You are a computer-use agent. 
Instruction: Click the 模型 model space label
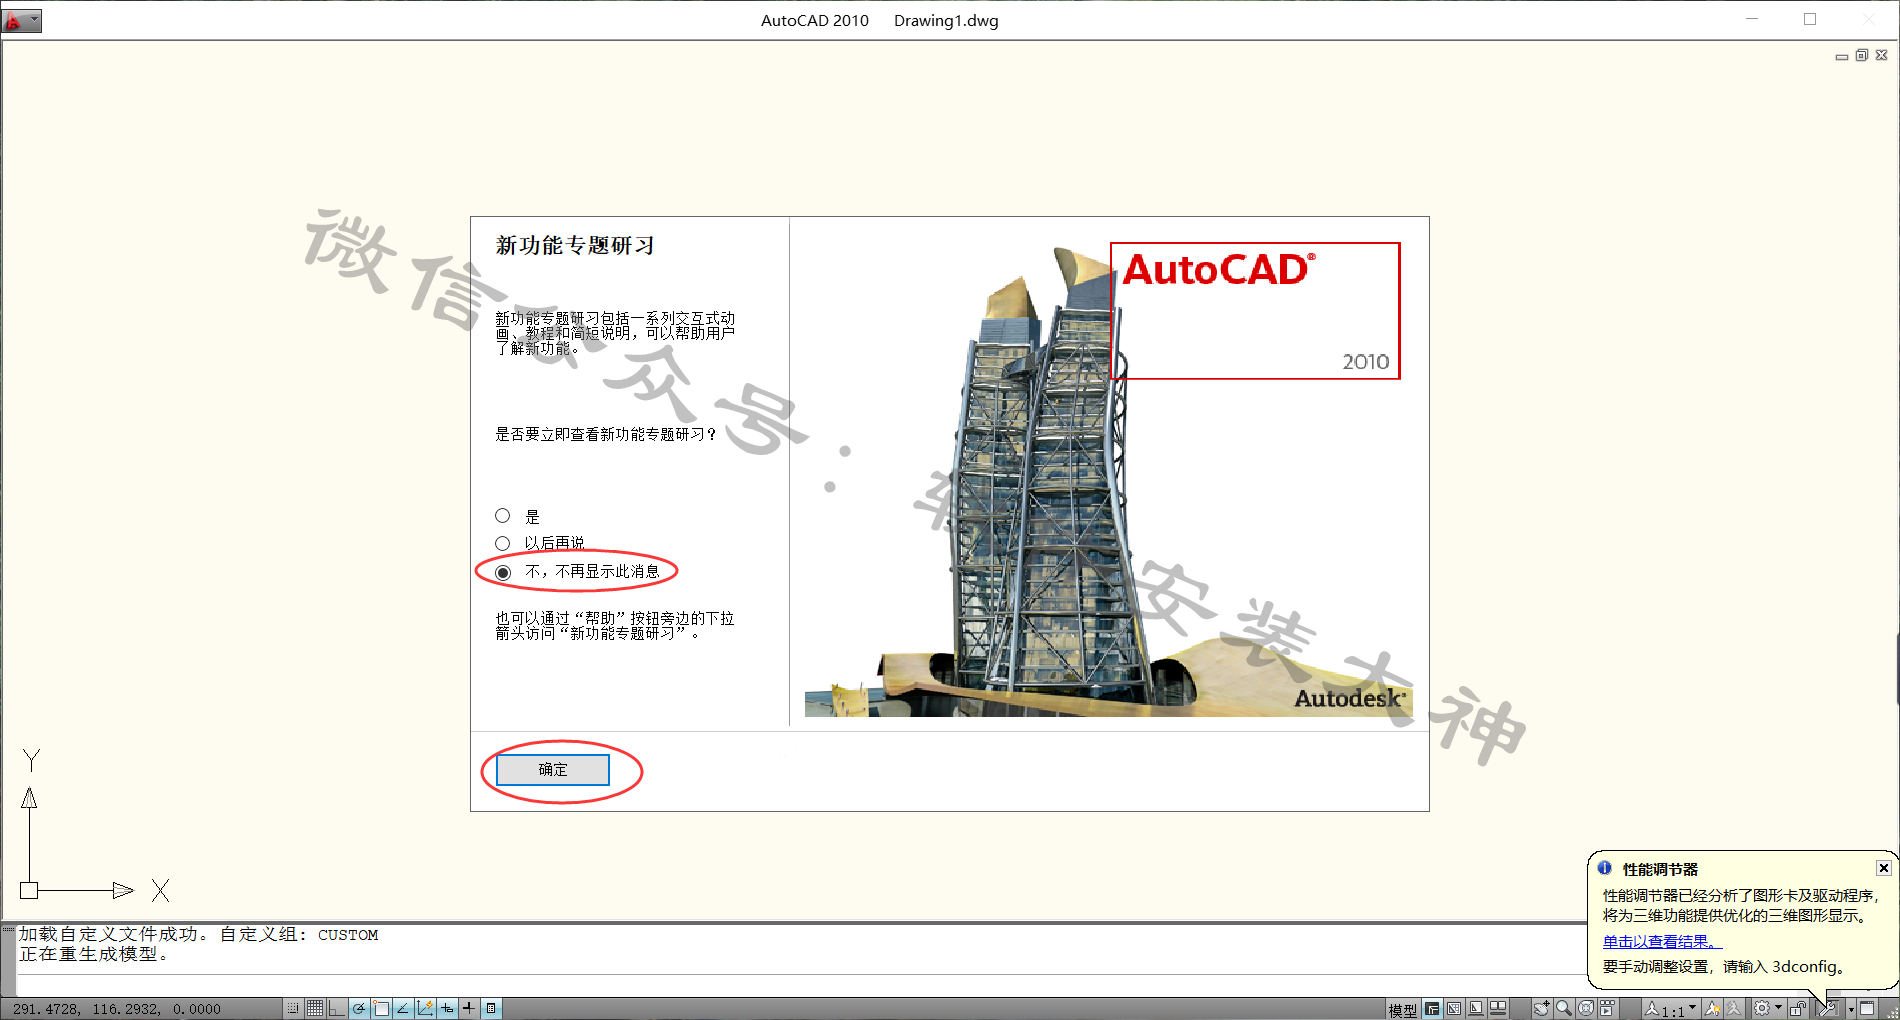(x=1402, y=1010)
